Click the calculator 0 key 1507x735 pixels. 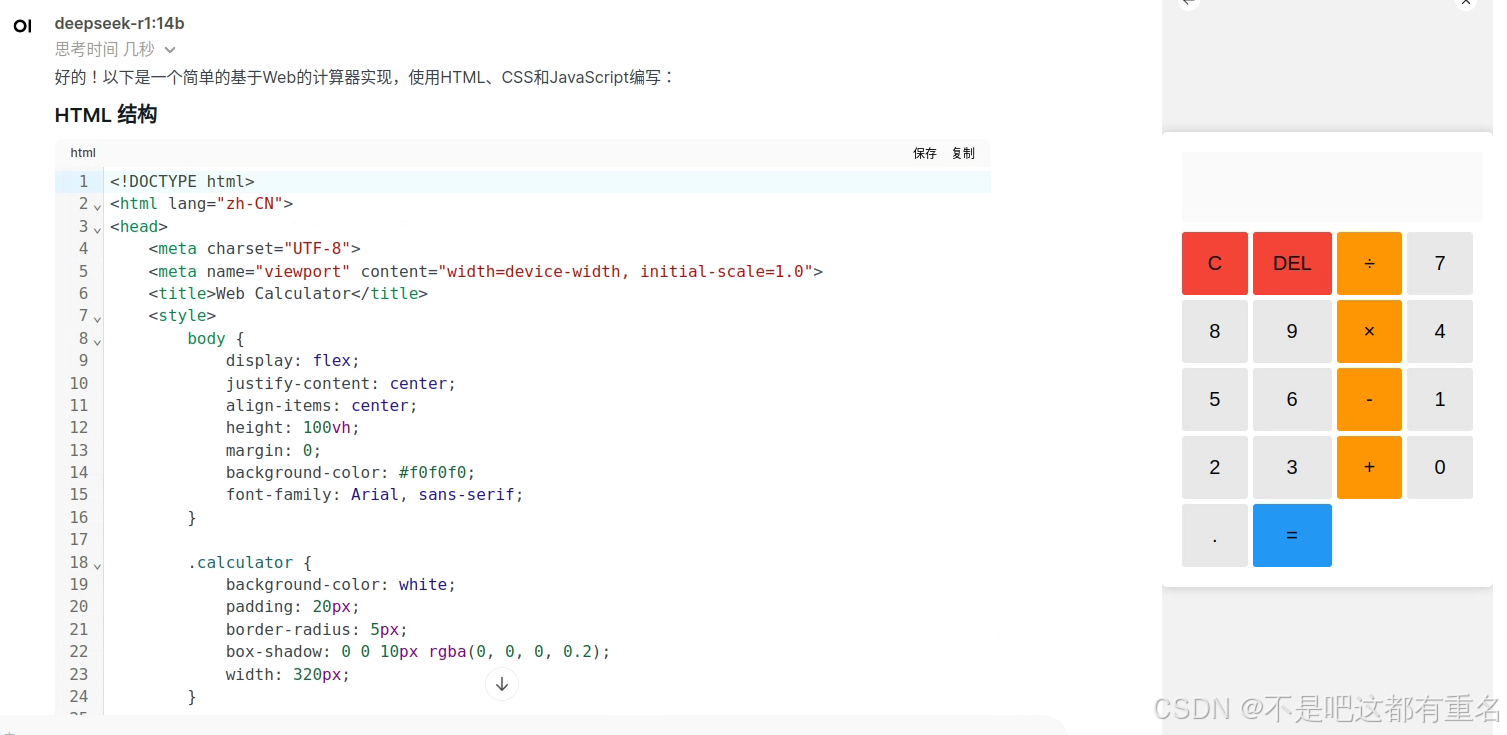[x=1440, y=467]
